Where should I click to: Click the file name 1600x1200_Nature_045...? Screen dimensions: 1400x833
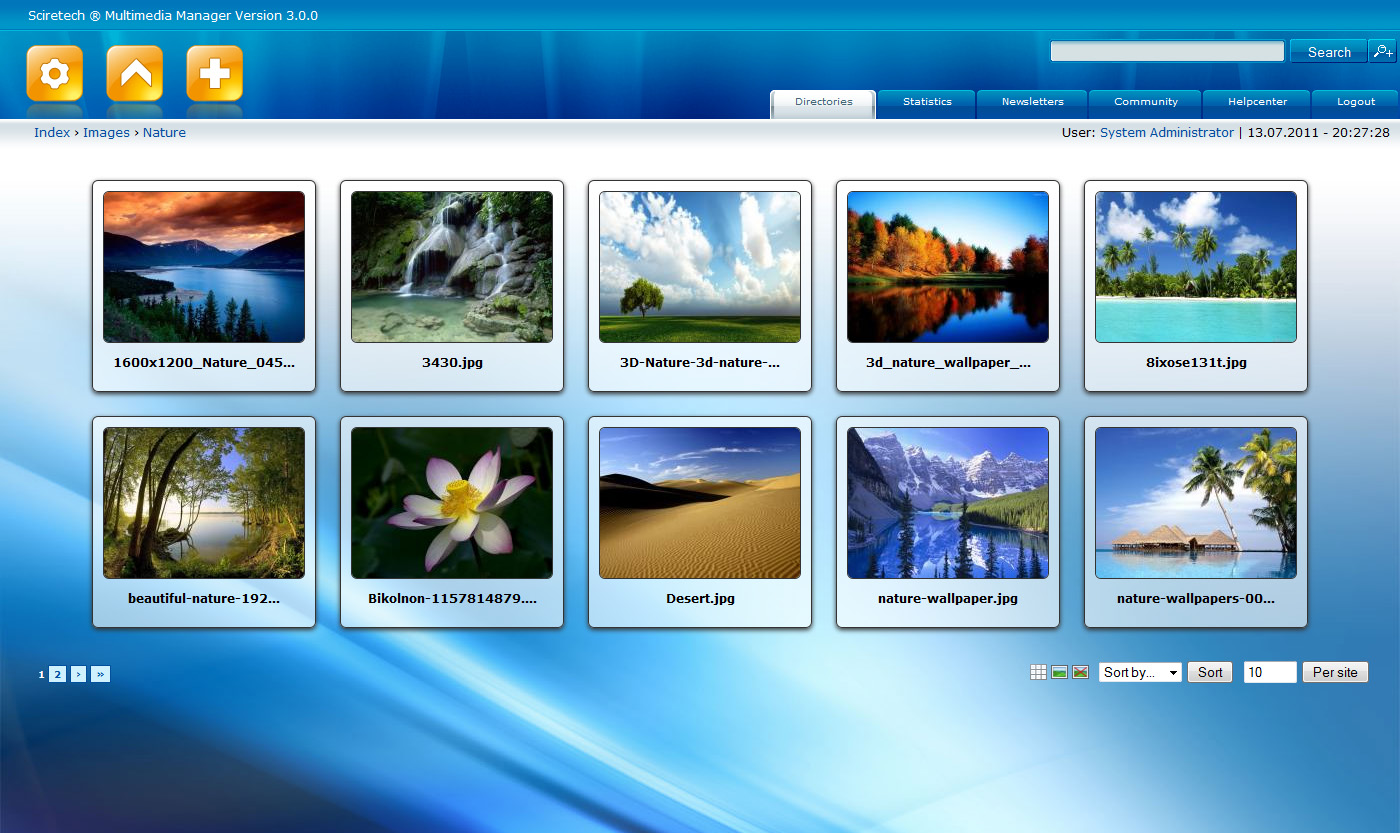(204, 363)
